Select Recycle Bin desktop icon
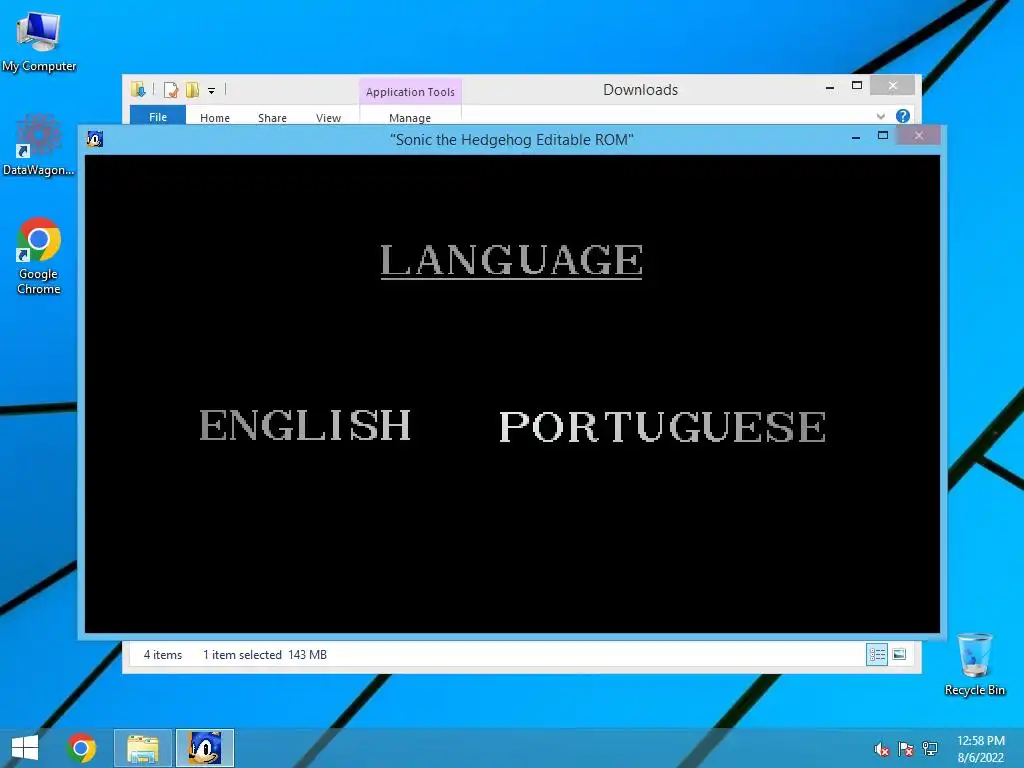Screen dimensions: 1024x768 point(975,664)
